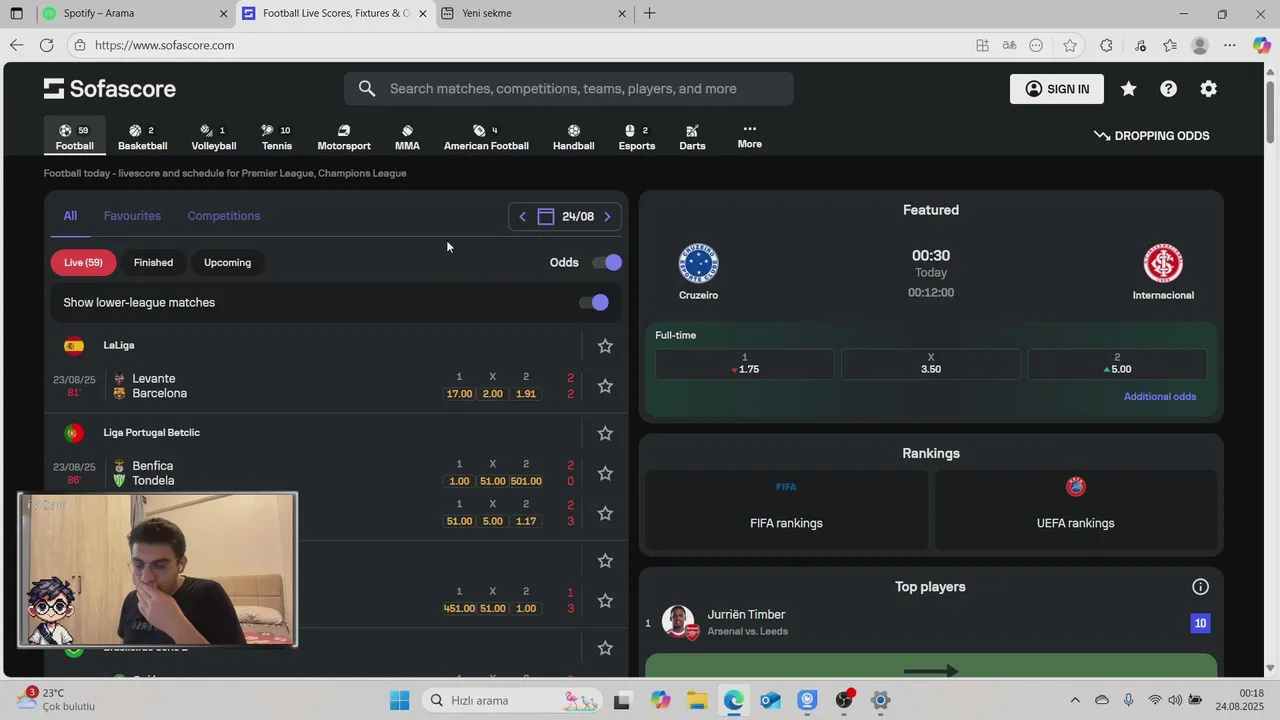Image resolution: width=1280 pixels, height=720 pixels.
Task: Open the Tennis sport category
Action: pos(276,137)
